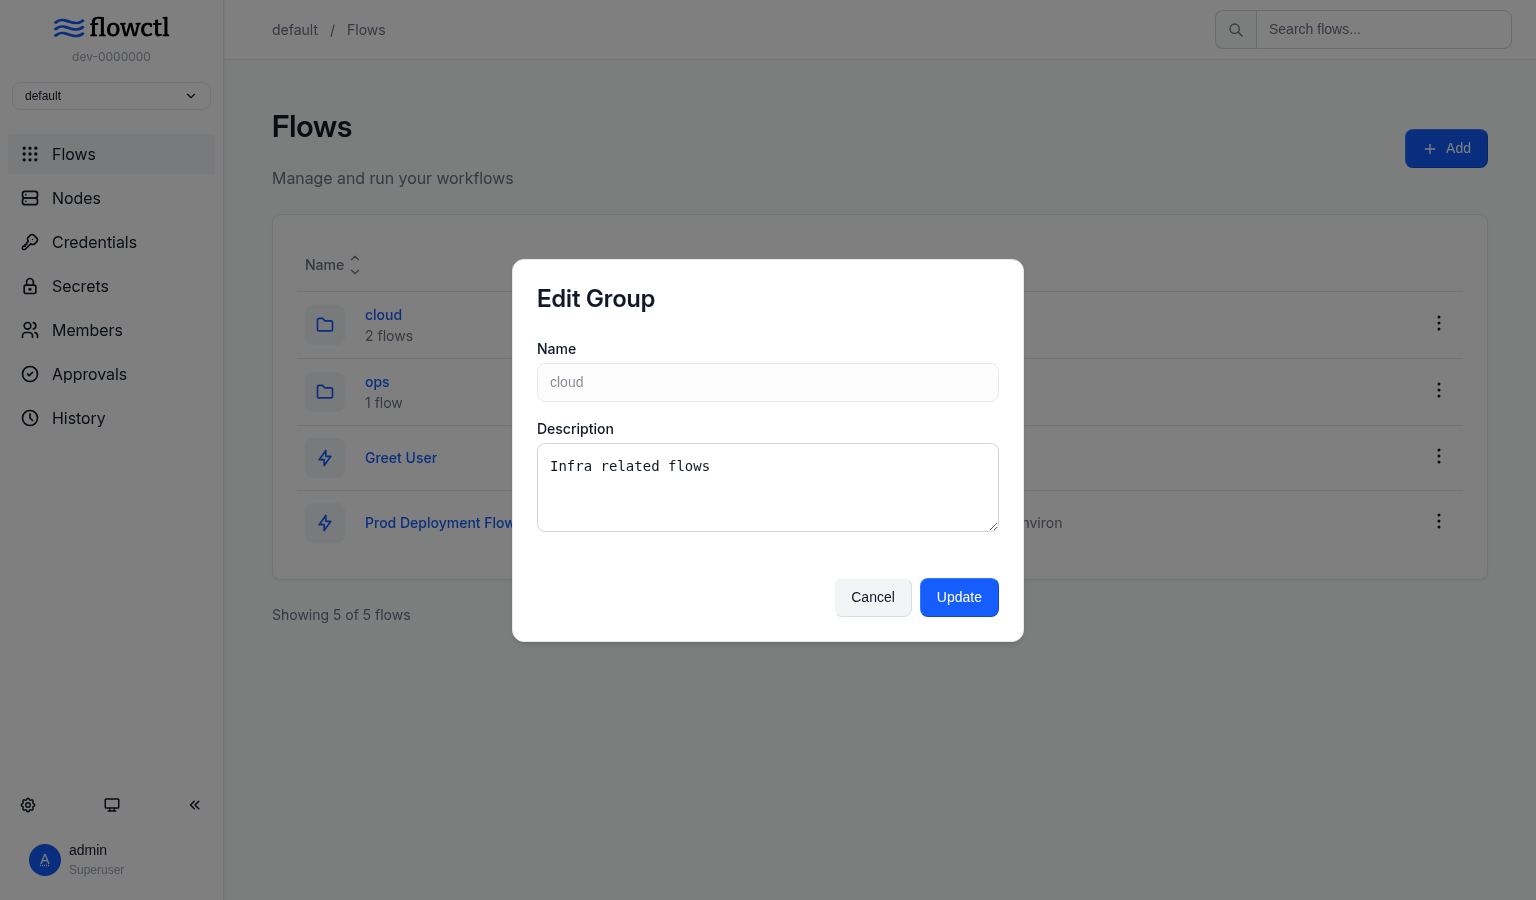The height and width of the screenshot is (900, 1536).
Task: Click the Add button
Action: (x=1446, y=148)
